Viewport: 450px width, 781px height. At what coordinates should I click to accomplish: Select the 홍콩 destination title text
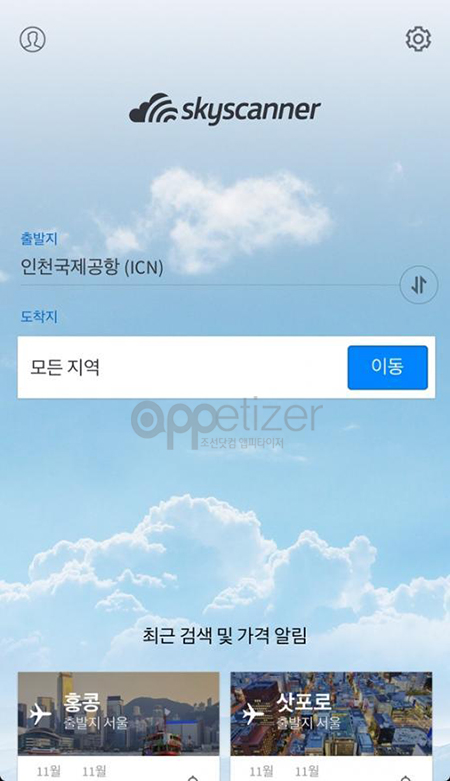pyautogui.click(x=81, y=702)
